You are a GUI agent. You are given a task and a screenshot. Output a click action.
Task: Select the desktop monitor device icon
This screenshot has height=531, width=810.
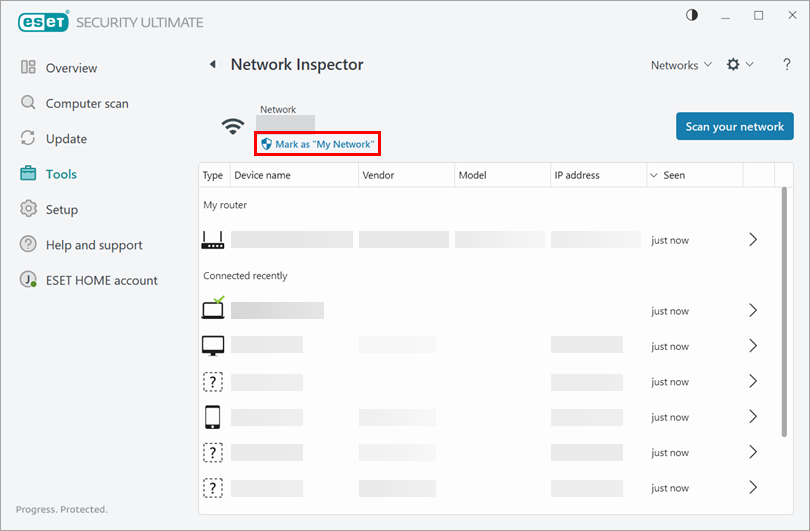(213, 346)
